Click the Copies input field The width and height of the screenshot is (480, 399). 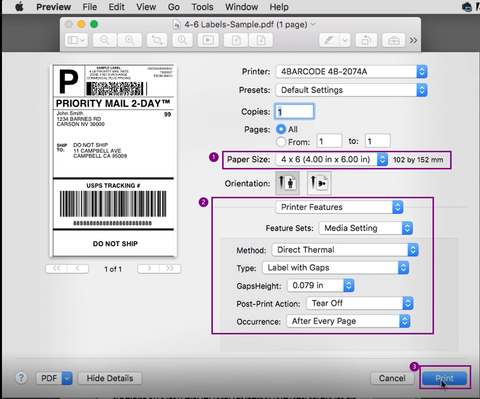(x=294, y=112)
